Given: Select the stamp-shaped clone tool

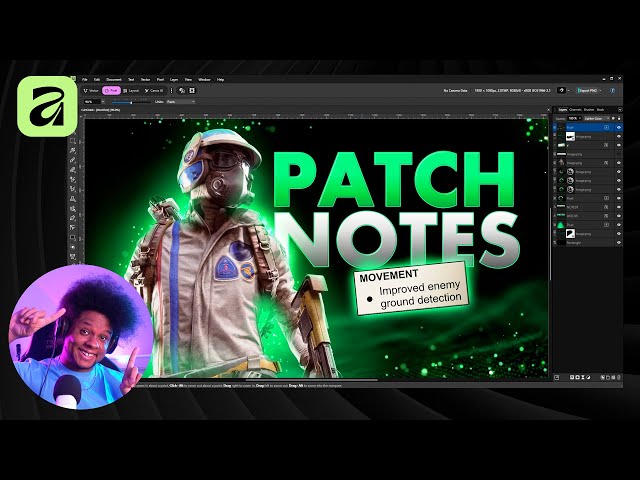Looking at the screenshot, I should point(73,199).
